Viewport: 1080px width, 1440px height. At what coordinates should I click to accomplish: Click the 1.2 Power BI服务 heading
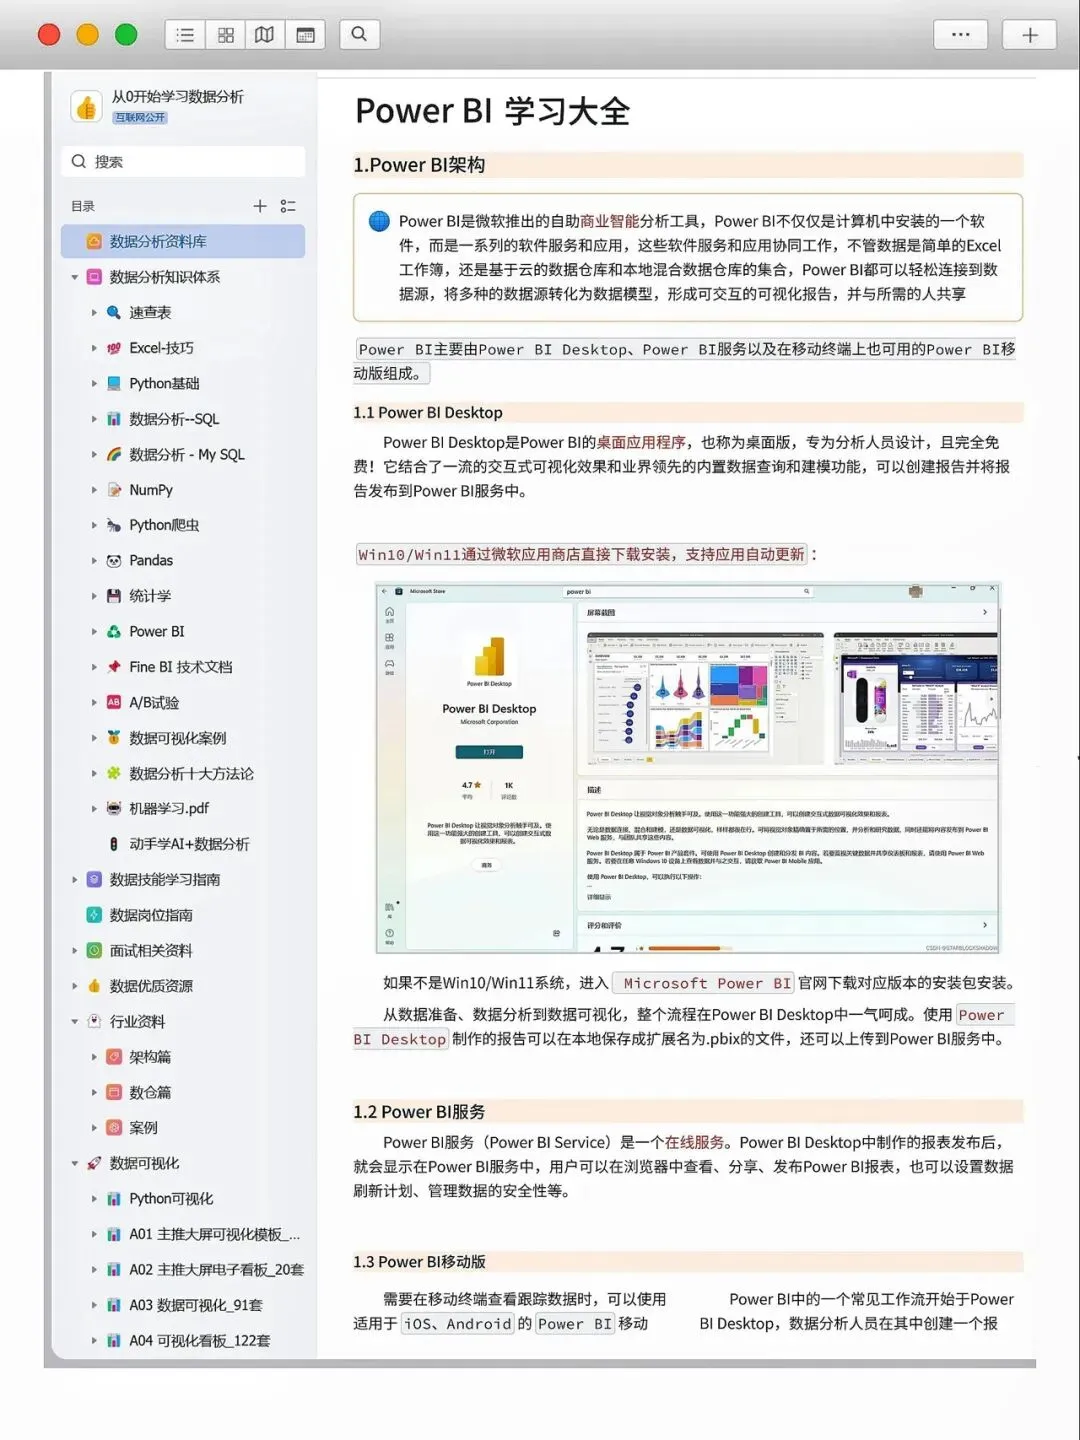click(x=419, y=1112)
